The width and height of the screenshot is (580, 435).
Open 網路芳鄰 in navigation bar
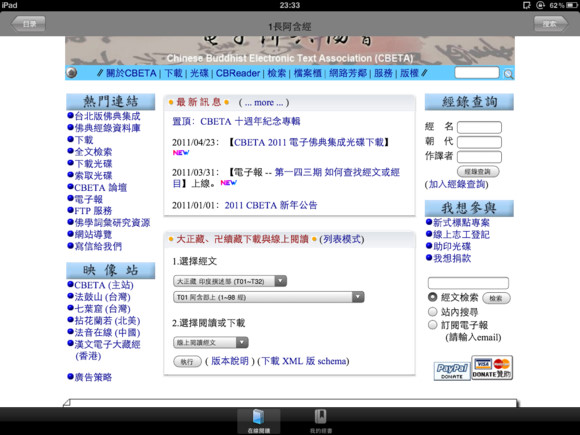pyautogui.click(x=348, y=73)
